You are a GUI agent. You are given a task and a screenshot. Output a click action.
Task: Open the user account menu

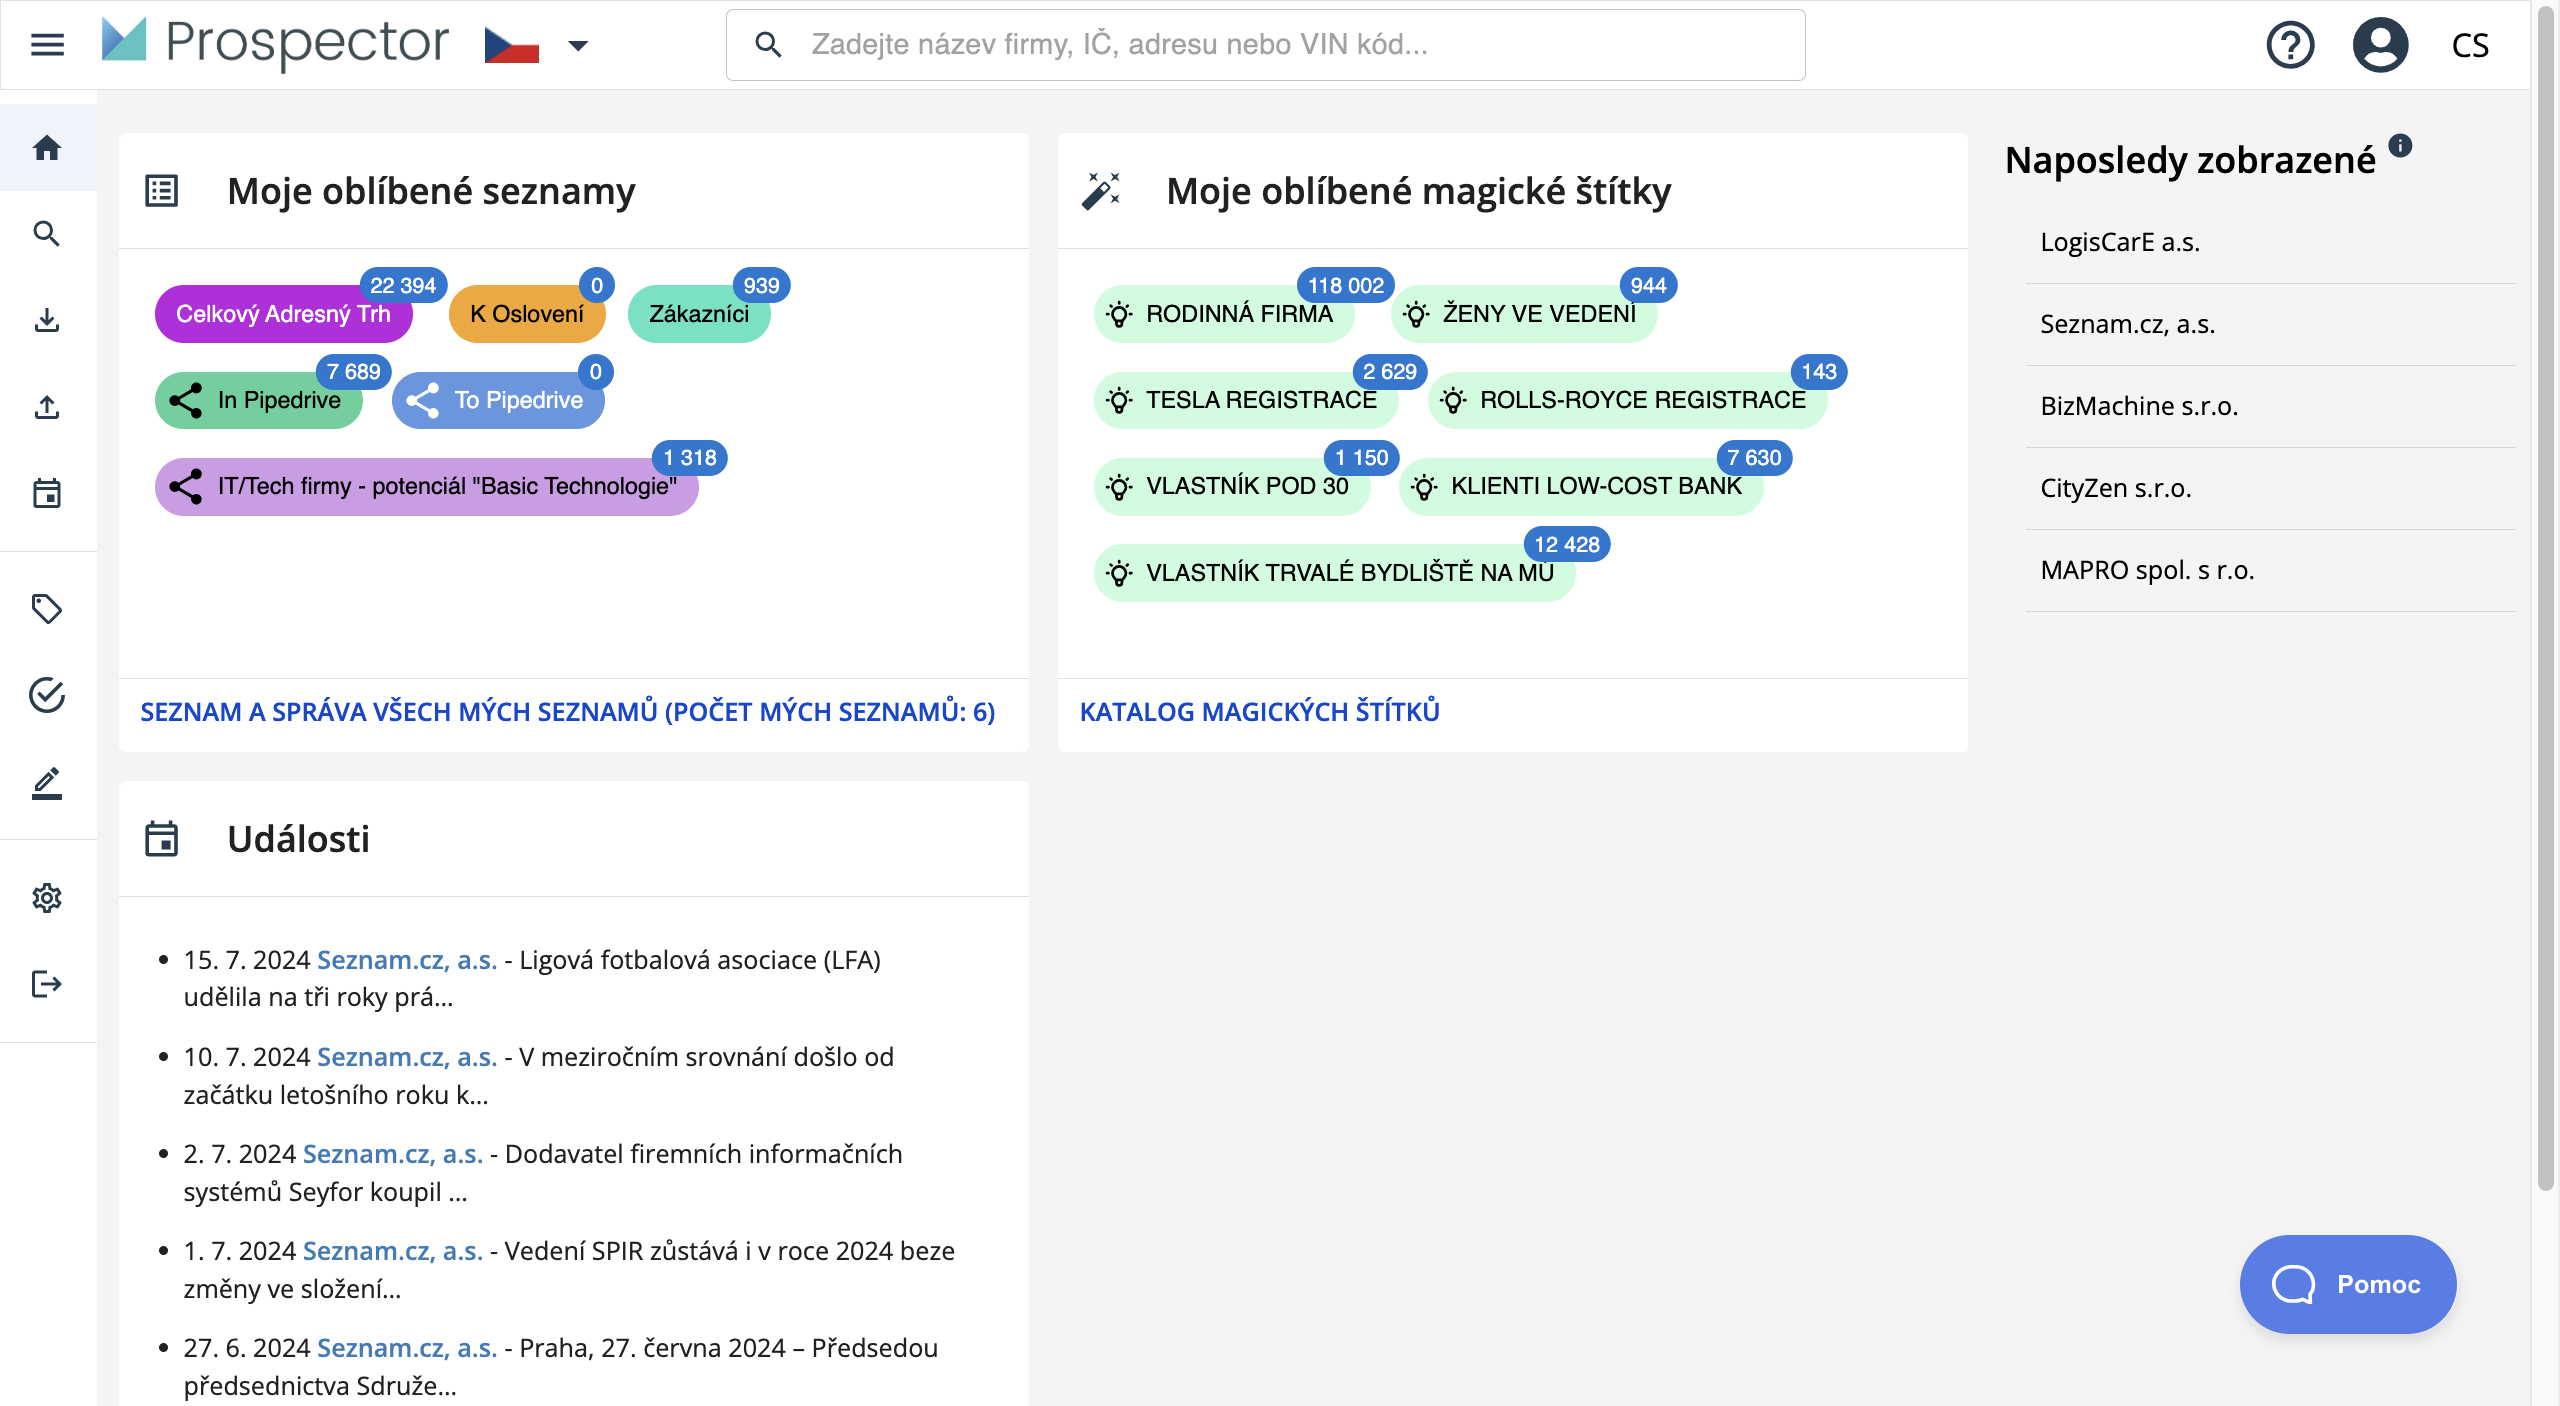2380,45
